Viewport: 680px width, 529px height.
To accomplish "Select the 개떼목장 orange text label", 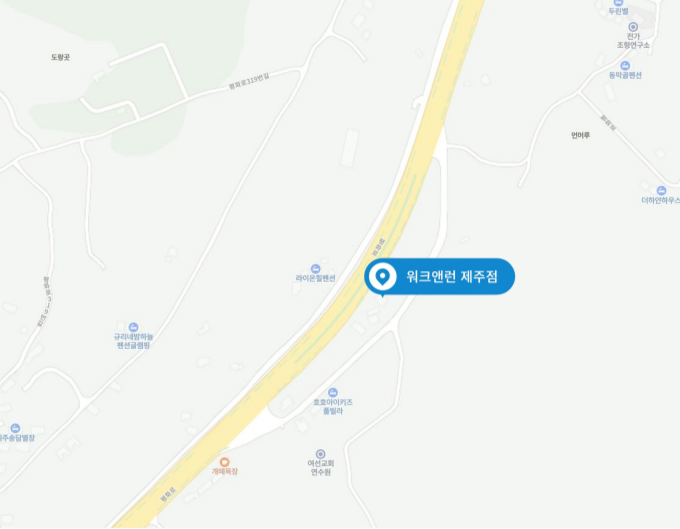I will pyautogui.click(x=225, y=471).
